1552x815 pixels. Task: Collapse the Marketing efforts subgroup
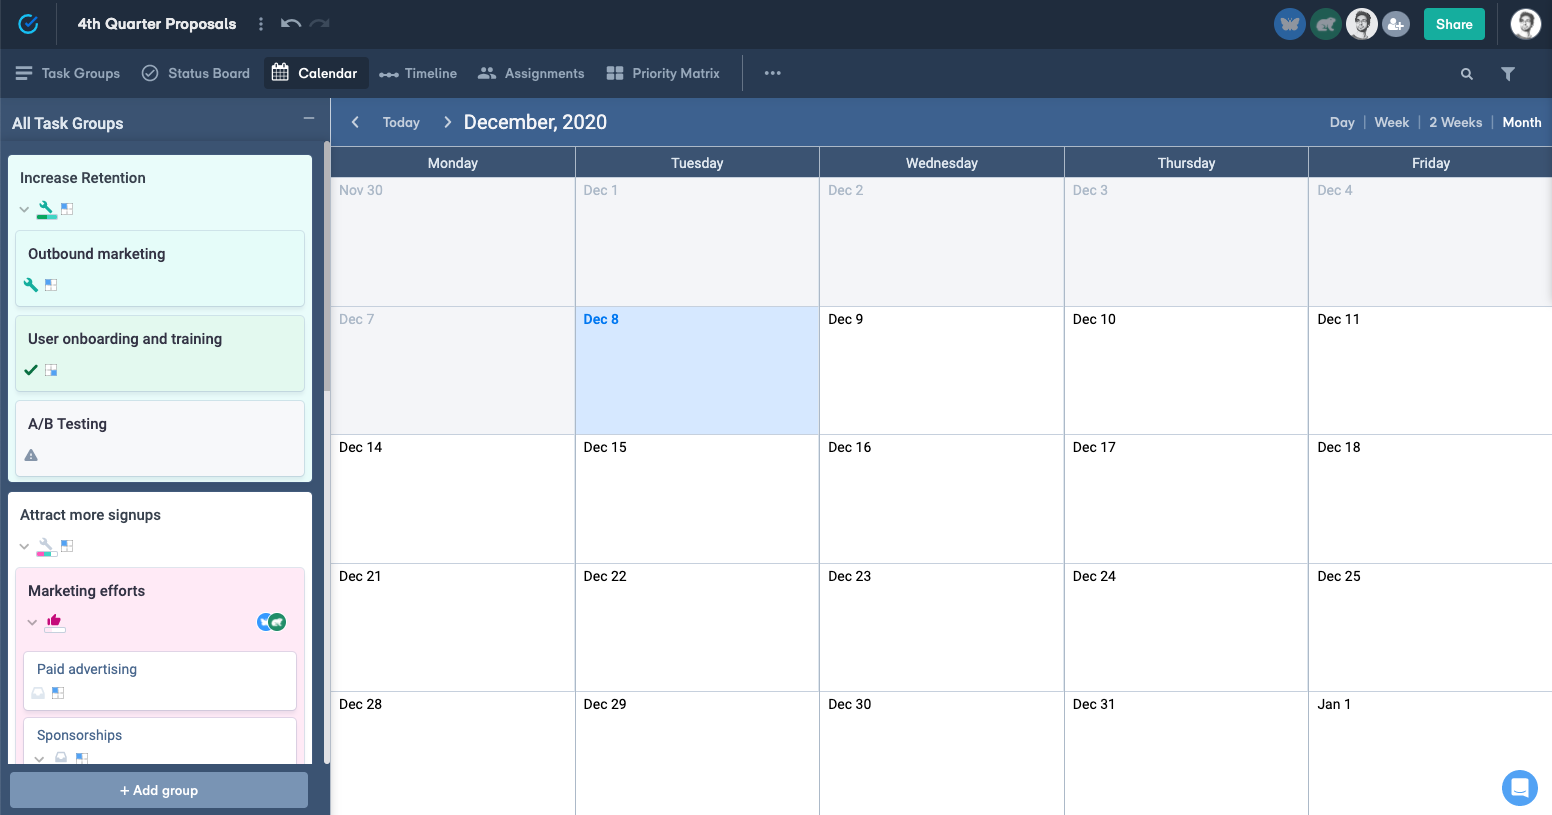pos(32,622)
